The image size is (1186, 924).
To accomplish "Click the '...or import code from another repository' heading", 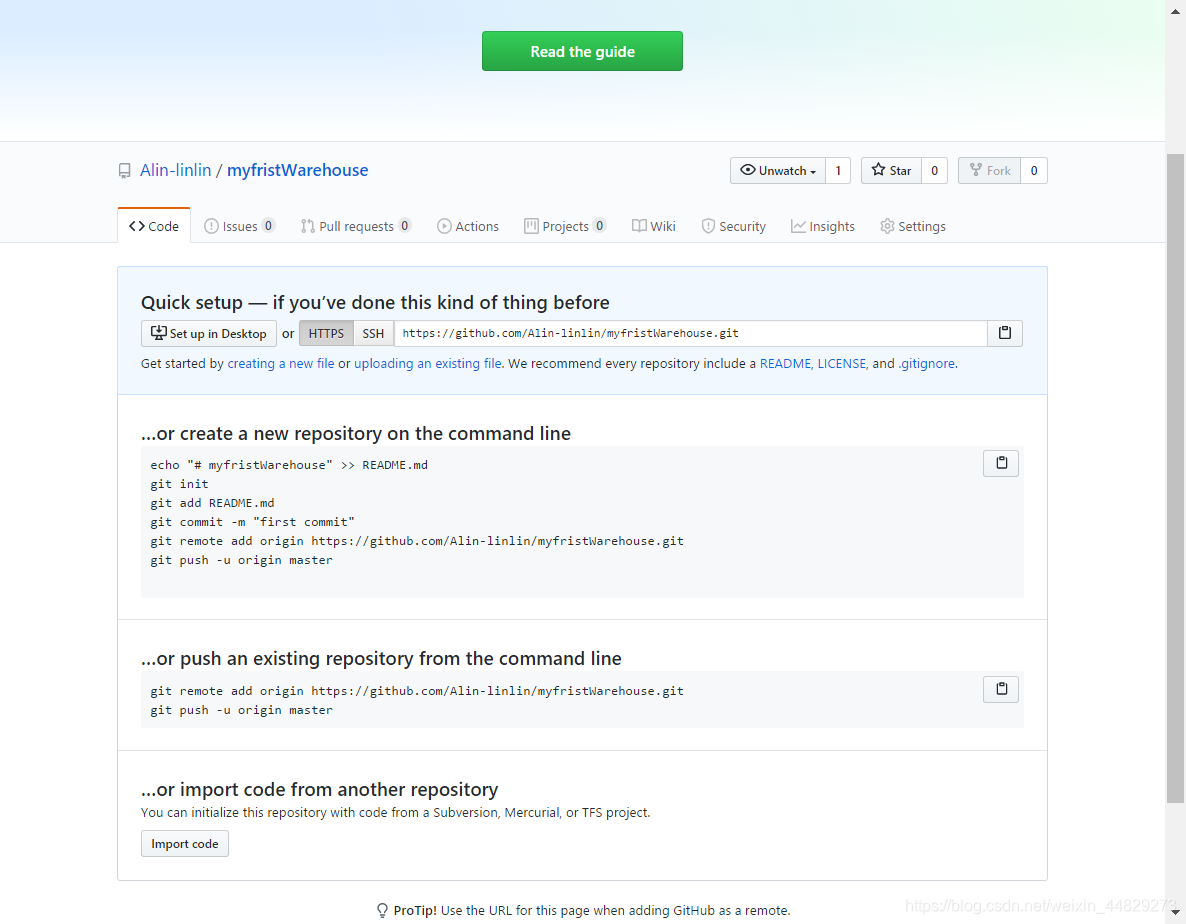I will pyautogui.click(x=319, y=789).
